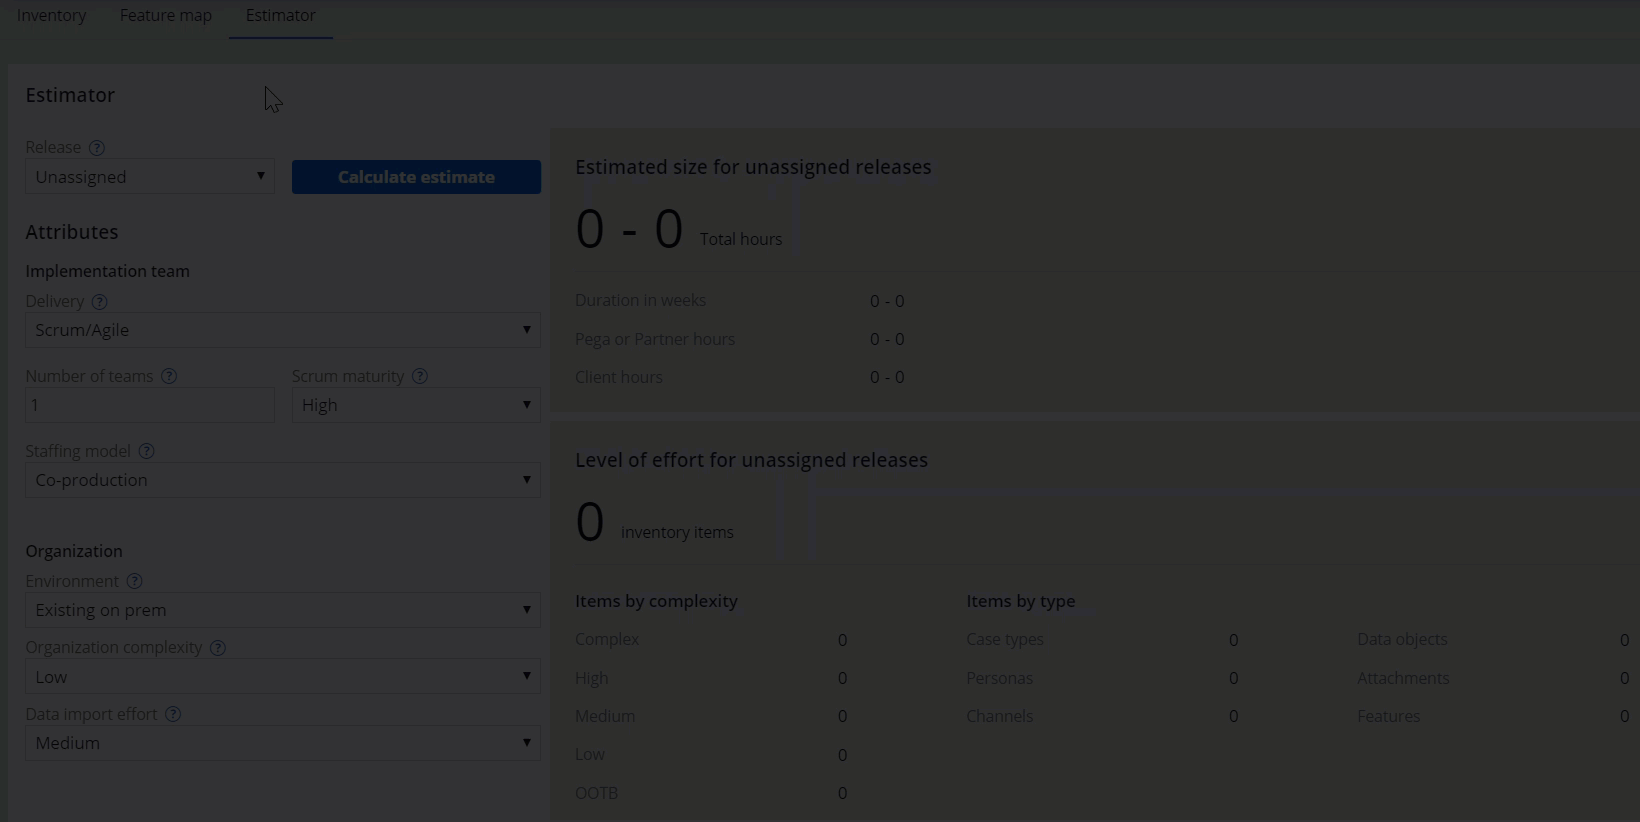Click help icon for Number of teams

[x=169, y=377]
